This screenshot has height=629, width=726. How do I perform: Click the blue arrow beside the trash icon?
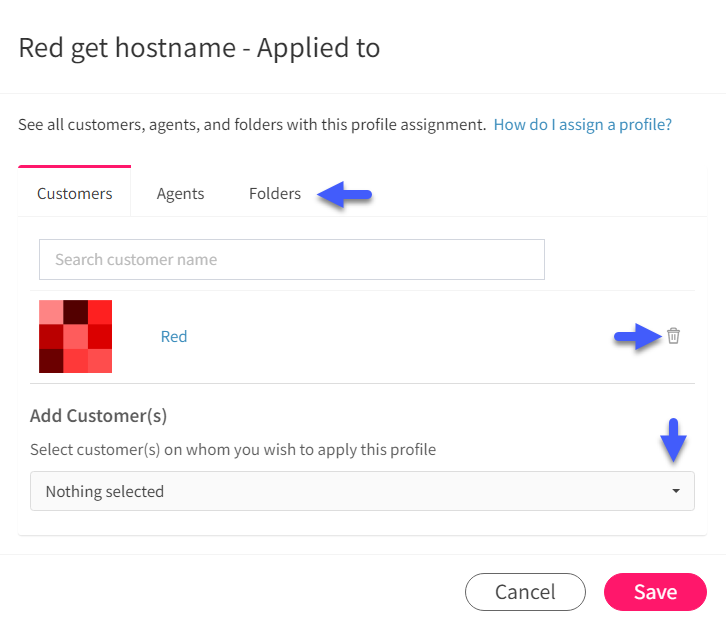click(x=638, y=336)
